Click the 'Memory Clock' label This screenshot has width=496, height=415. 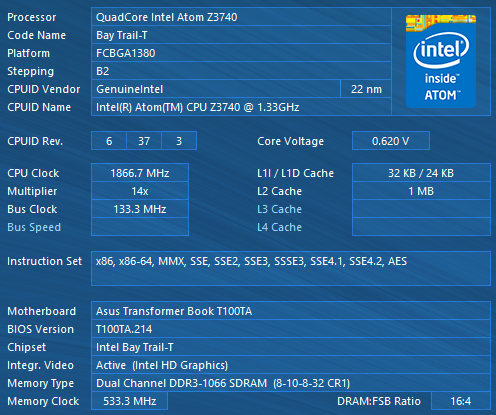(43, 401)
